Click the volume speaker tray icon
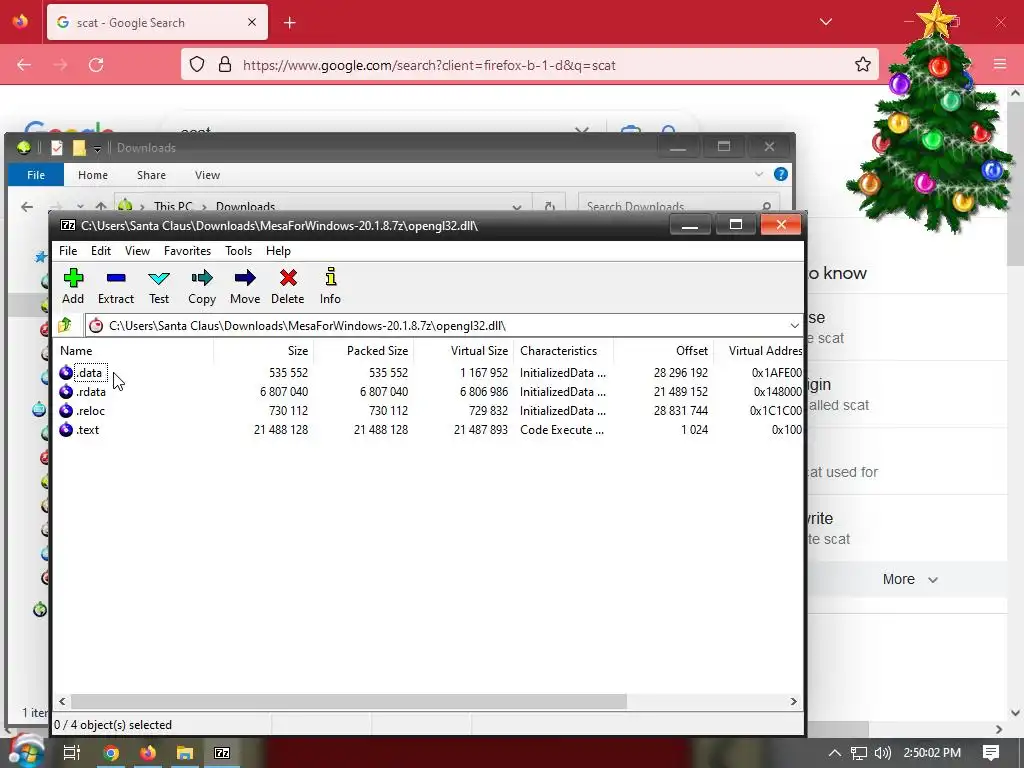The width and height of the screenshot is (1024, 768). tap(882, 753)
